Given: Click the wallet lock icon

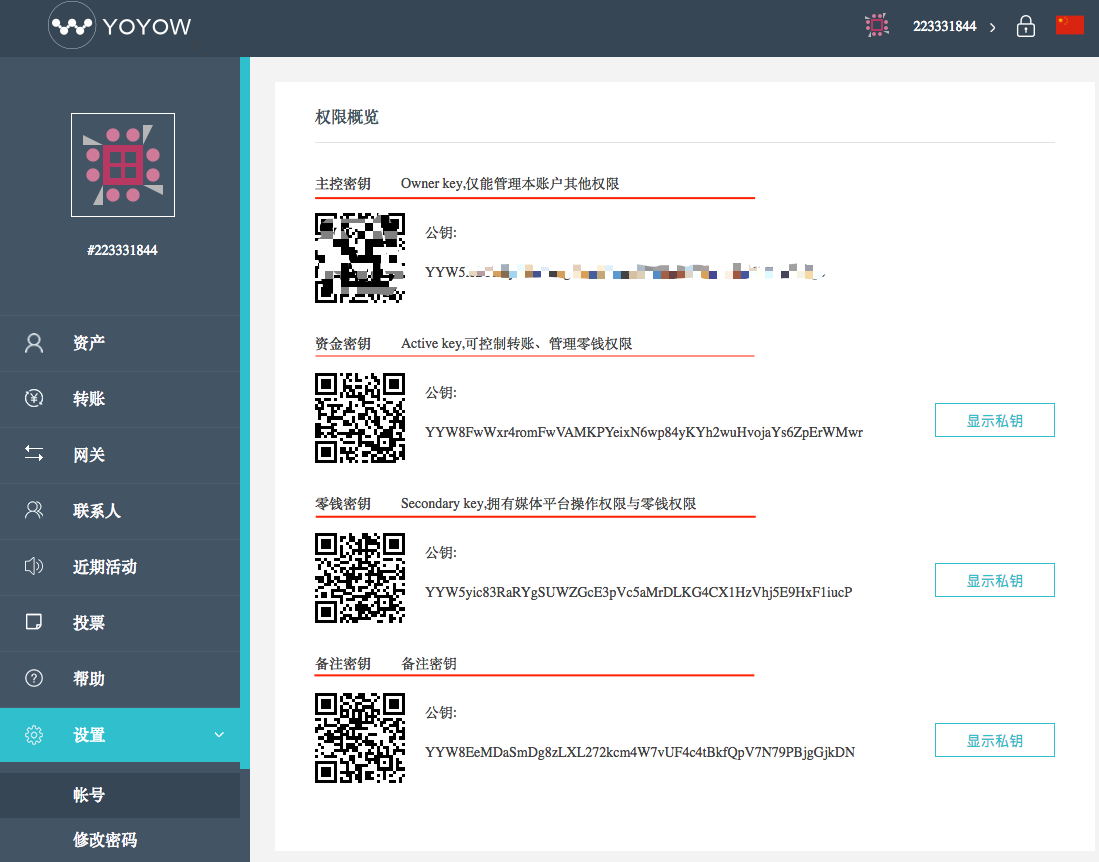Looking at the screenshot, I should pos(1025,27).
